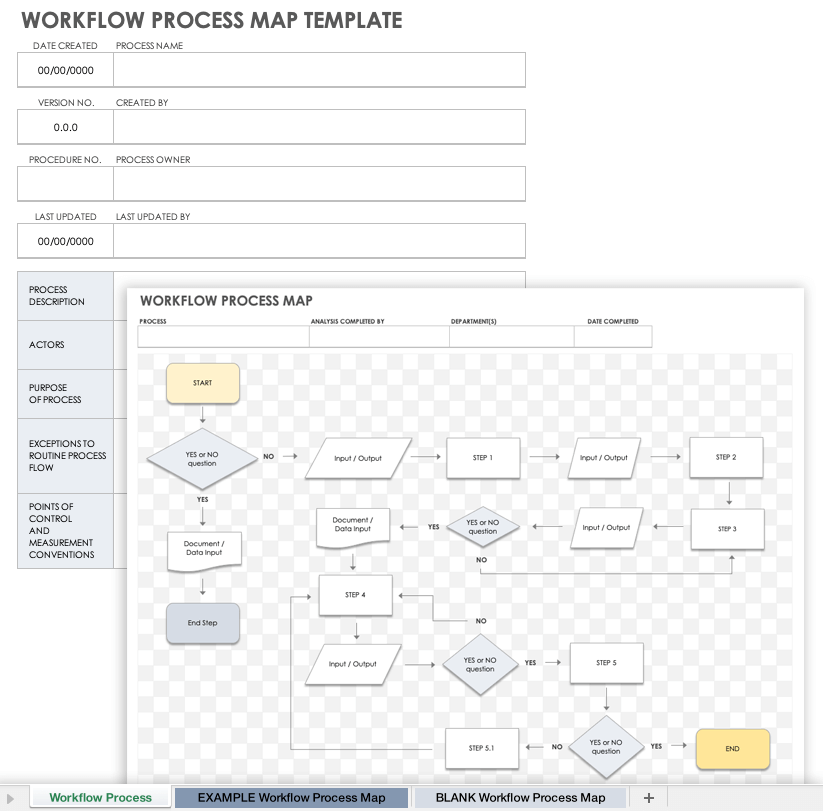Viewport: 823px width, 811px height.
Task: Click the NO label right of STEP 5.1
Action: click(x=557, y=747)
